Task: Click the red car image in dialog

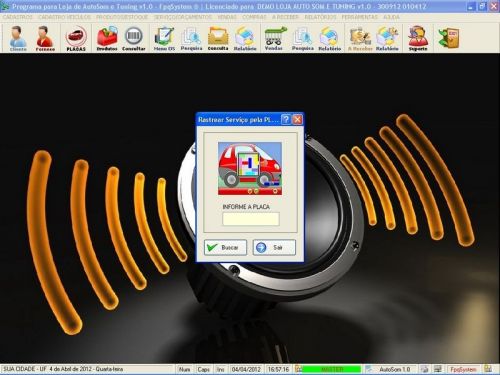Action: [250, 168]
